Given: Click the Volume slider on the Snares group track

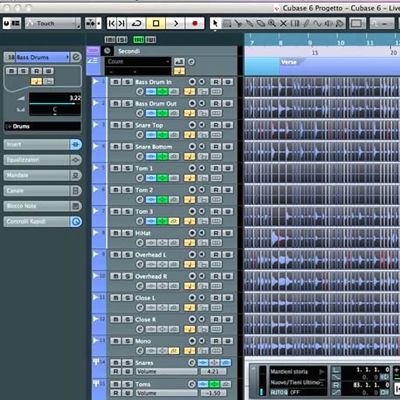Looking at the screenshot, I should tap(166, 371).
